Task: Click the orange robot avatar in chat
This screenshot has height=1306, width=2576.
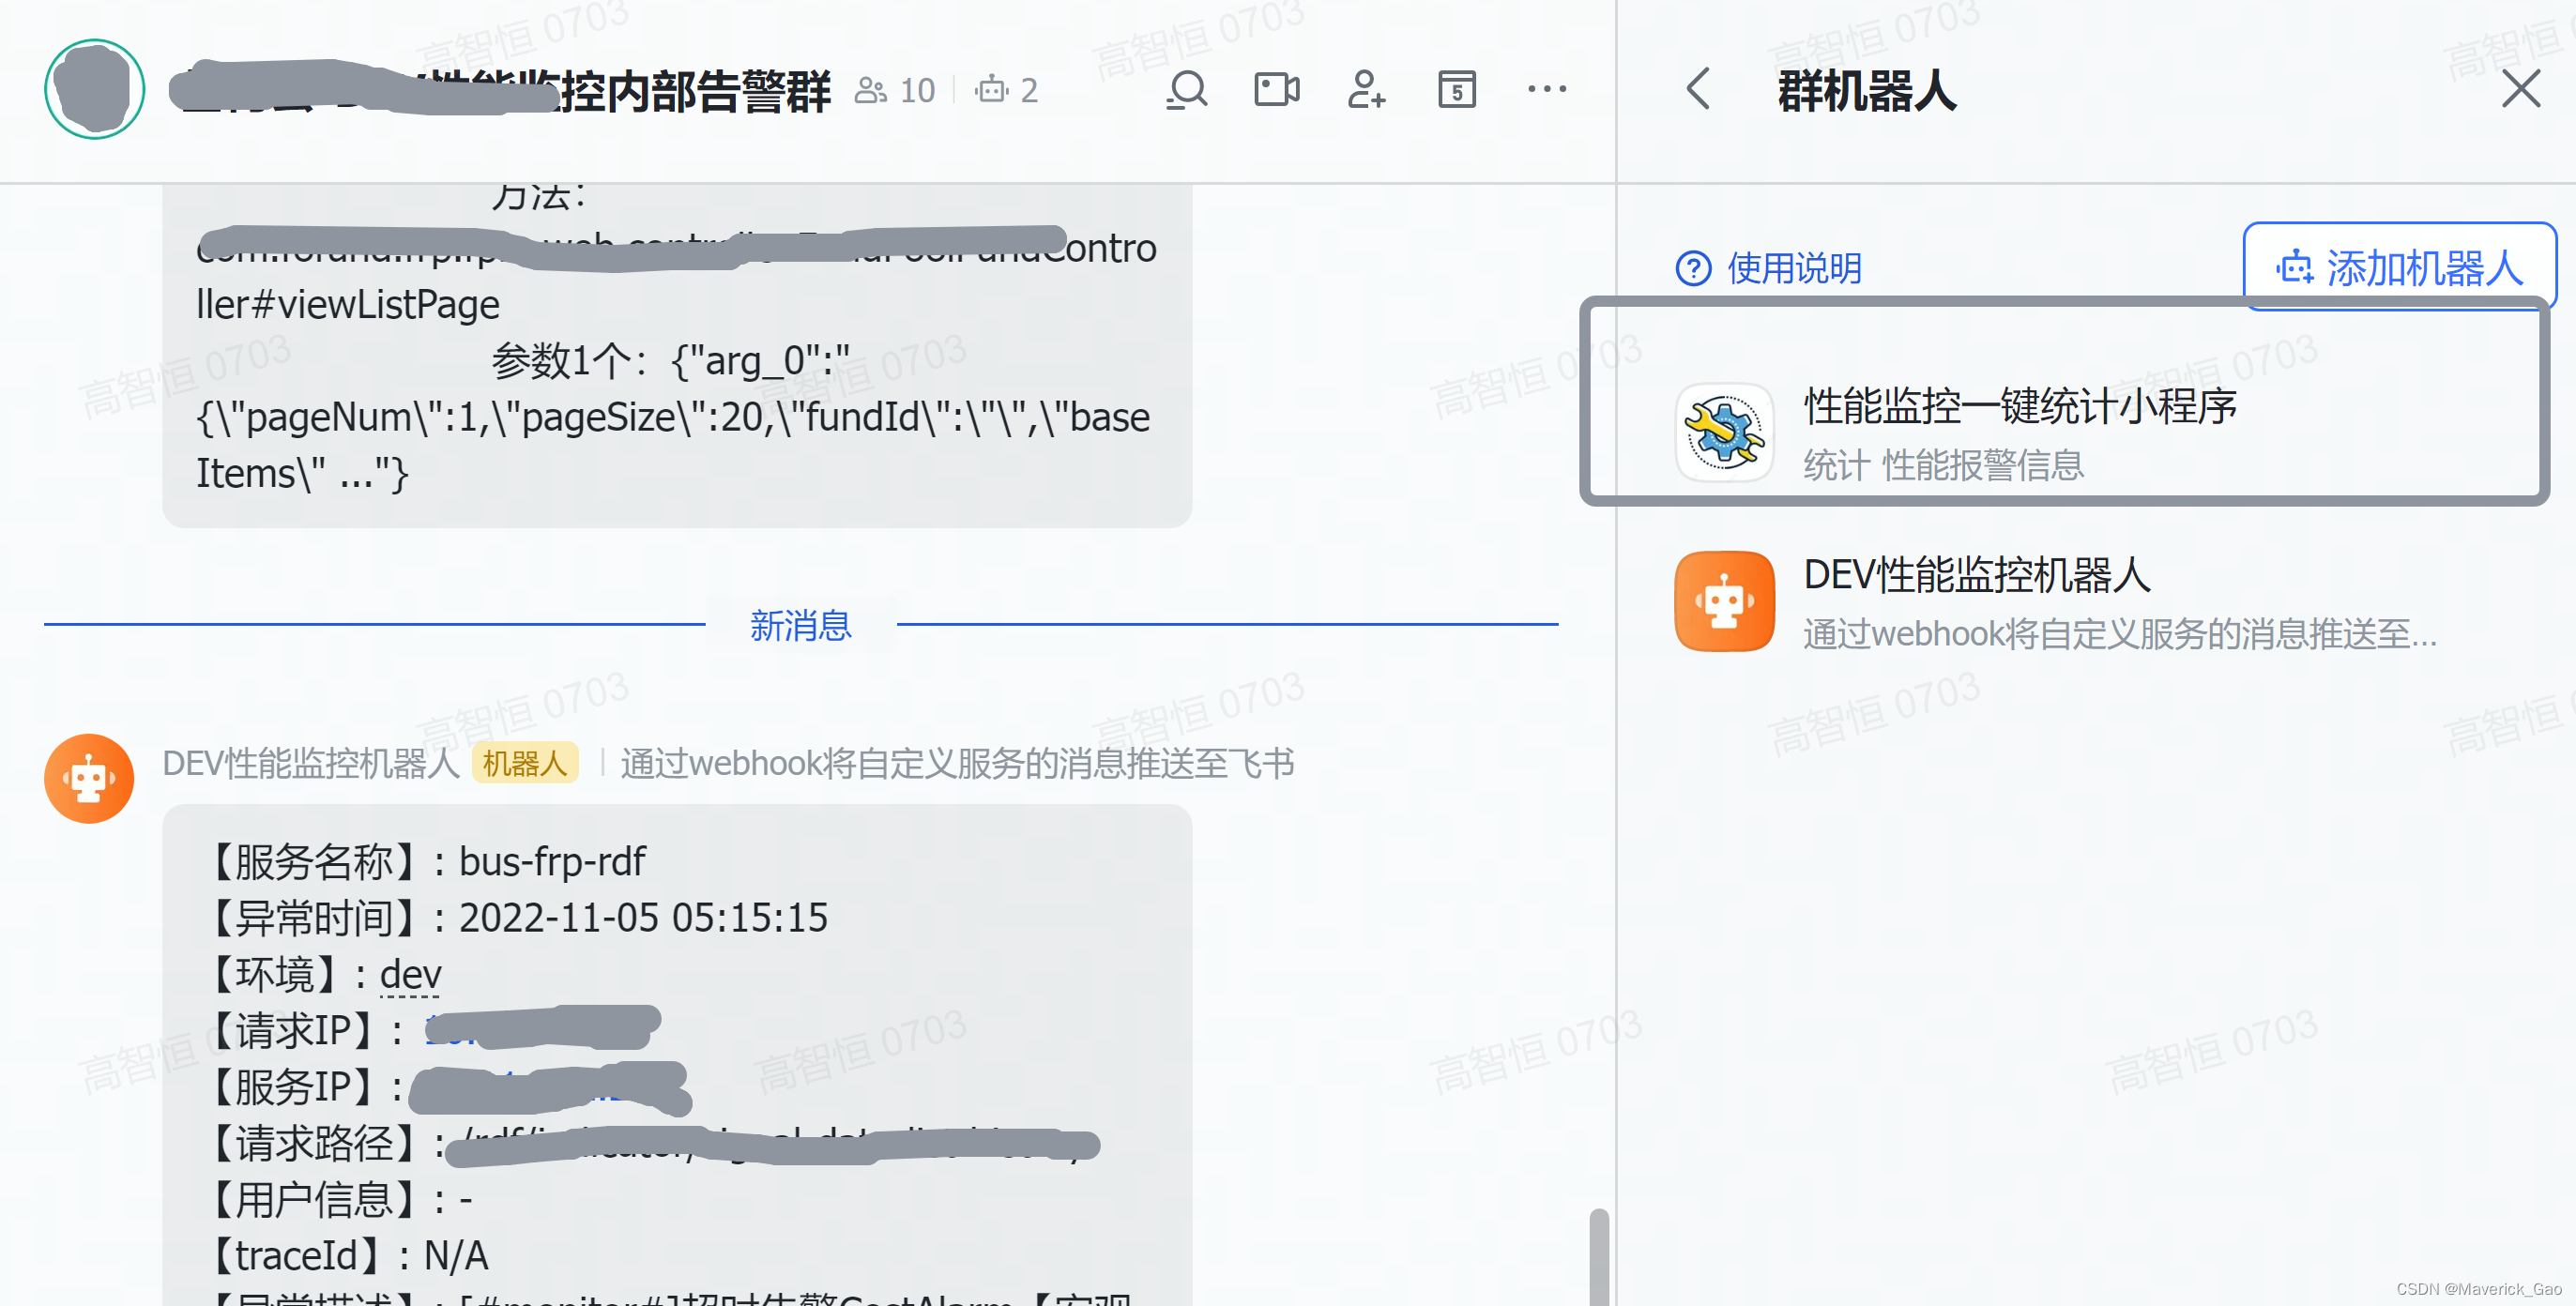Action: click(x=89, y=779)
